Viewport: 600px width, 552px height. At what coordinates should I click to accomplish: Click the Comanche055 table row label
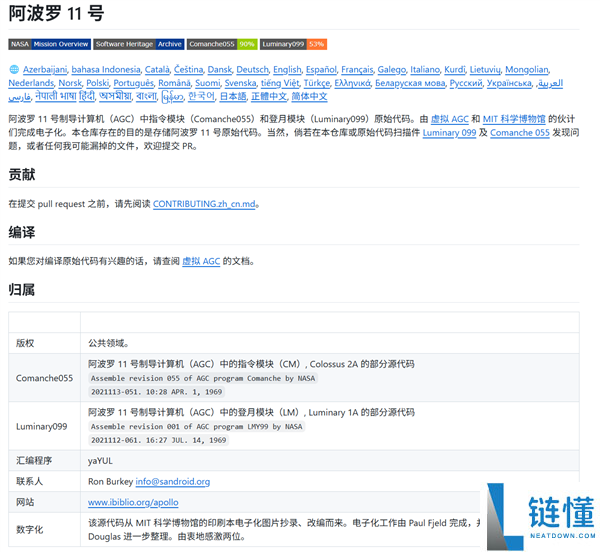click(44, 378)
